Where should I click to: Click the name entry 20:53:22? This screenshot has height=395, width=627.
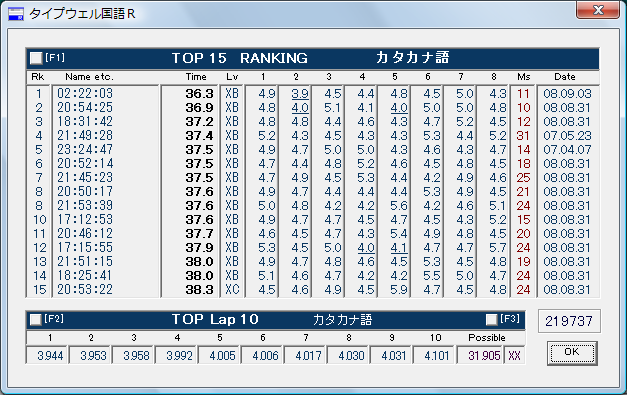coord(85,289)
